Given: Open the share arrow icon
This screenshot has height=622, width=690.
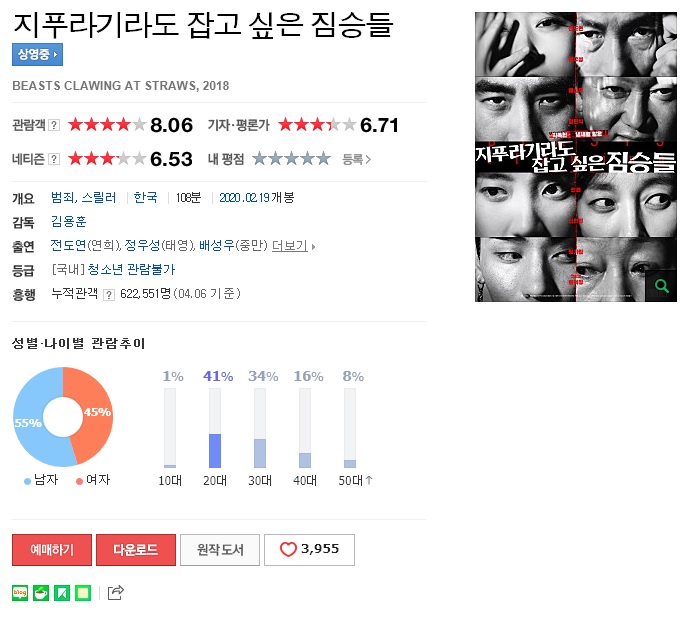Looking at the screenshot, I should tap(116, 593).
